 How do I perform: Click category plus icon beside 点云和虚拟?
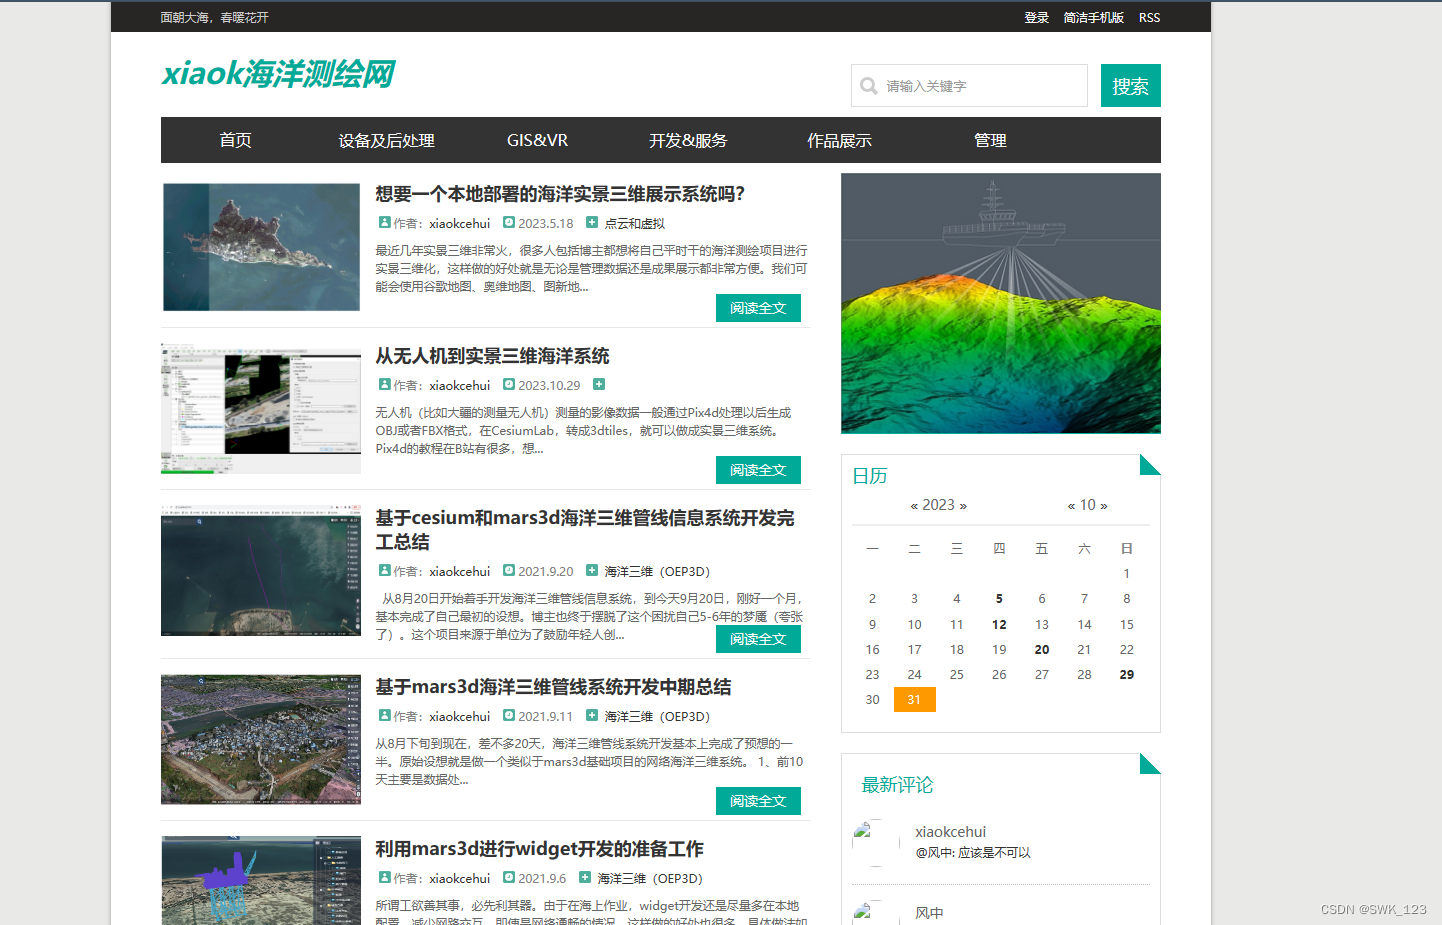point(592,223)
